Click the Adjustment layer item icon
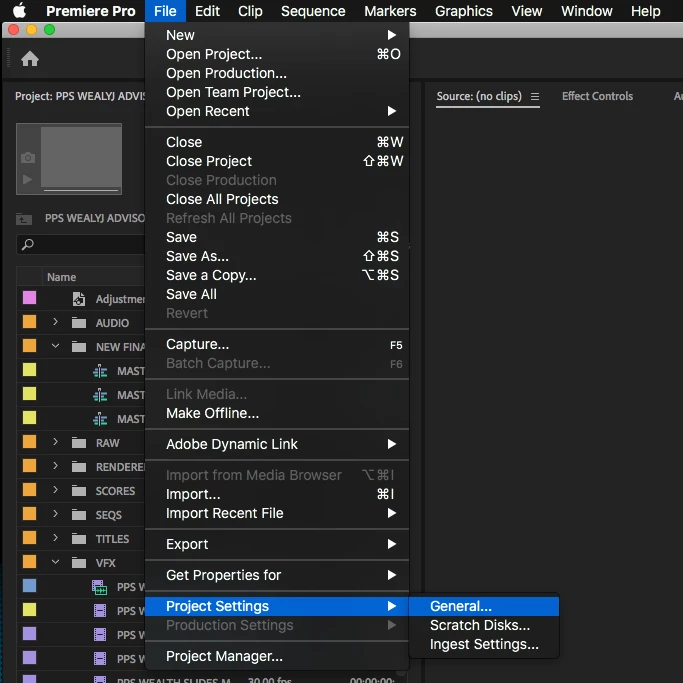The width and height of the screenshot is (683, 683). [x=78, y=299]
